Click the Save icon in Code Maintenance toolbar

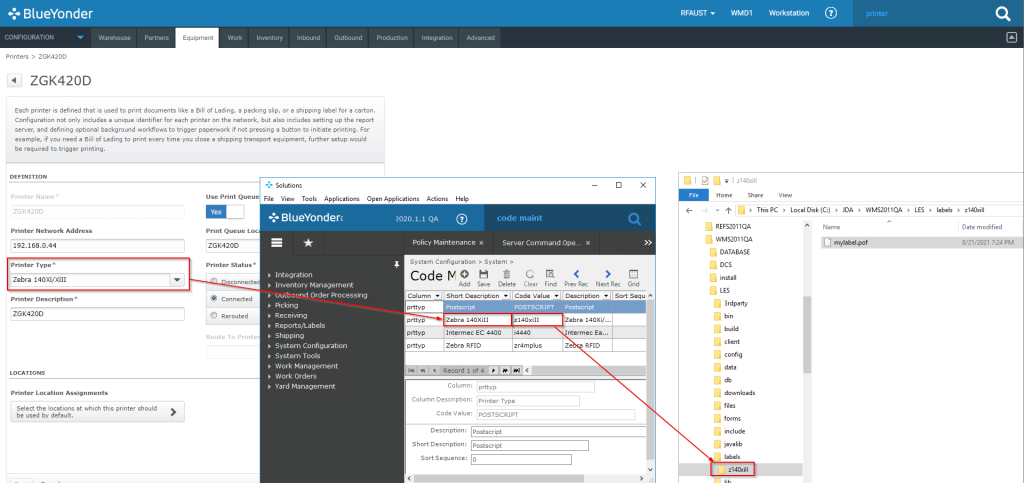[484, 275]
